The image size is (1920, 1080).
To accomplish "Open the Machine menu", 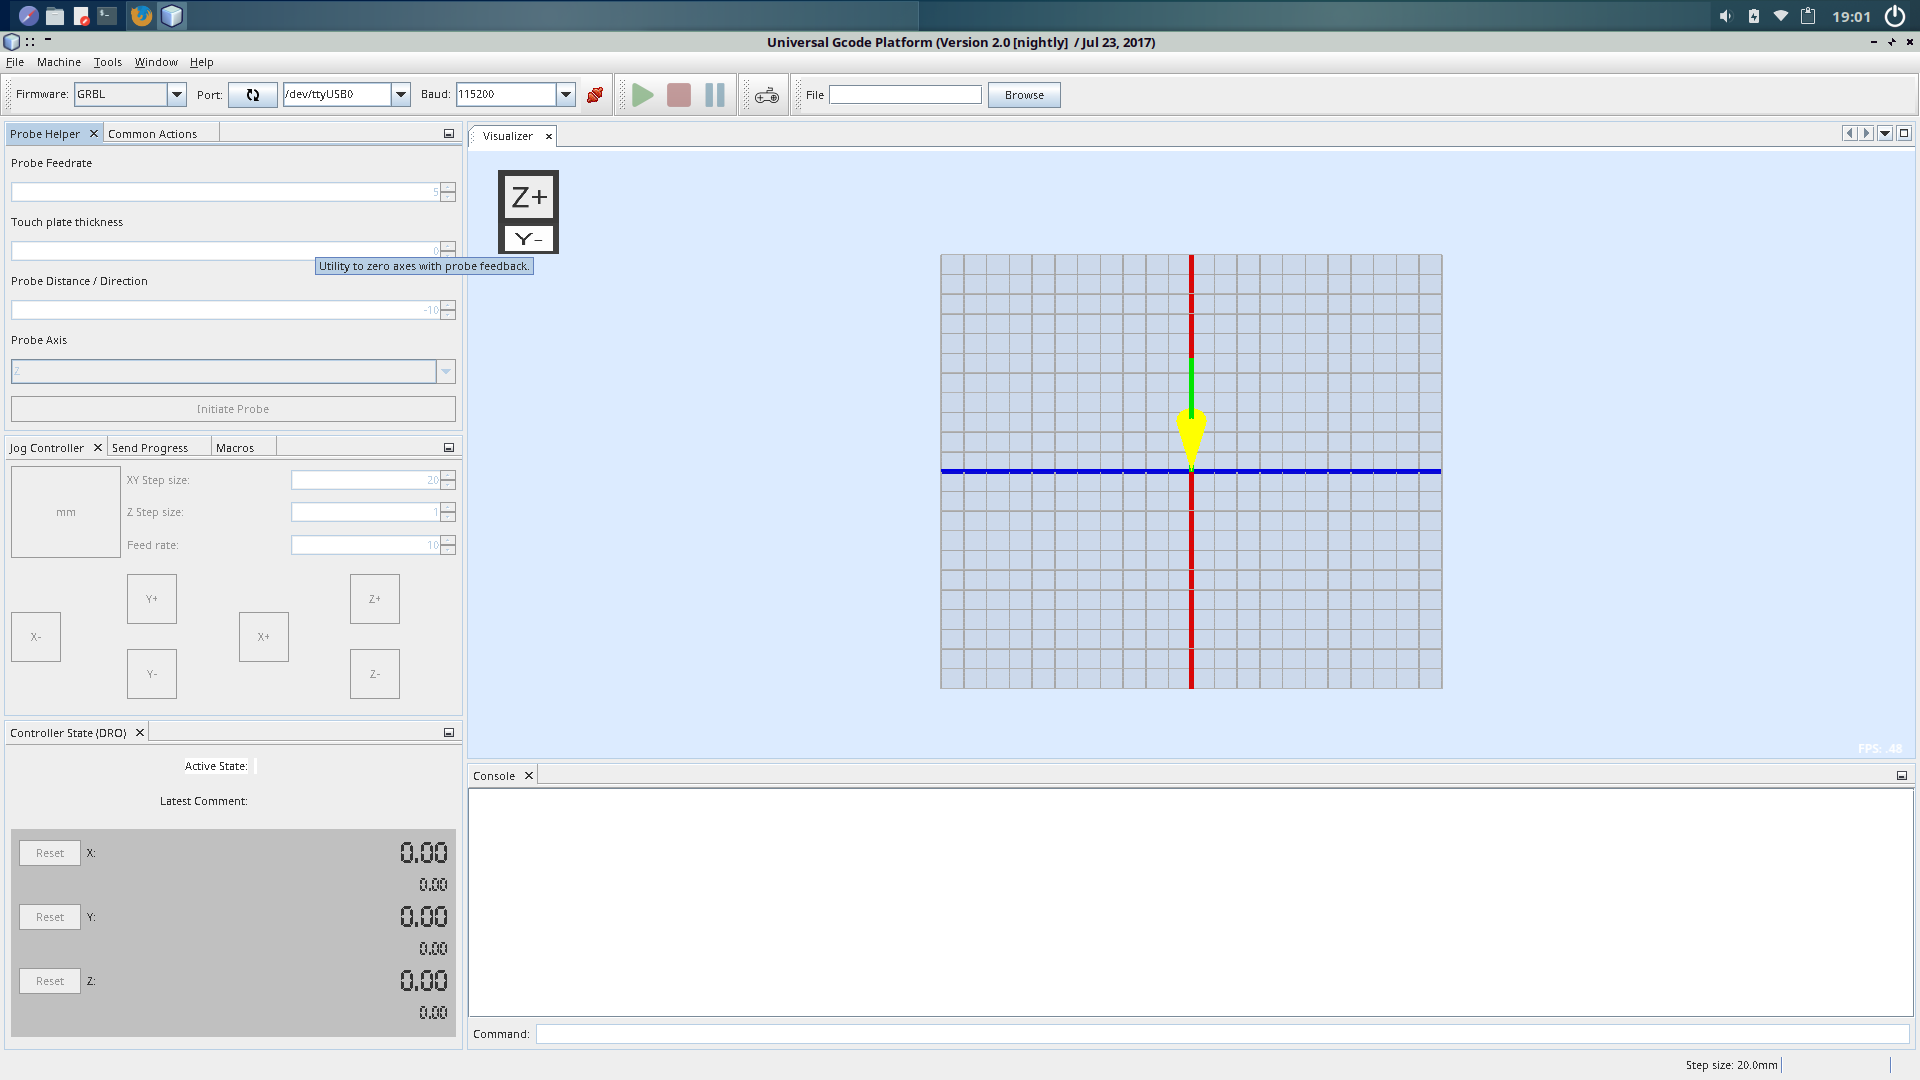I will pyautogui.click(x=59, y=62).
